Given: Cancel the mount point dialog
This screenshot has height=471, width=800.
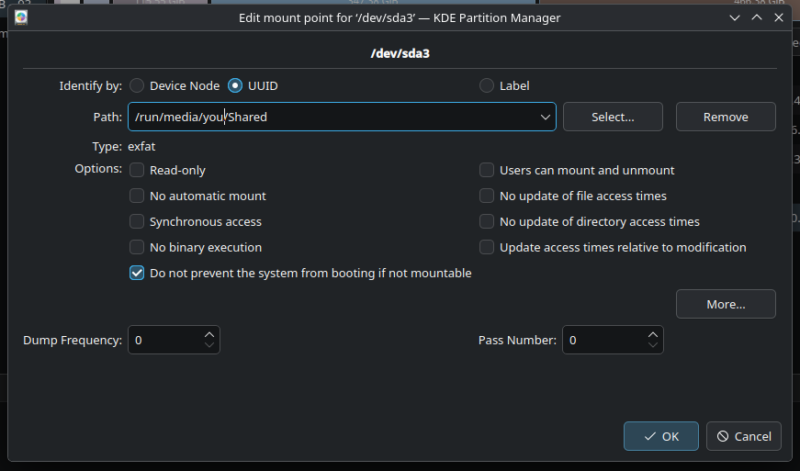Looking at the screenshot, I should point(744,436).
